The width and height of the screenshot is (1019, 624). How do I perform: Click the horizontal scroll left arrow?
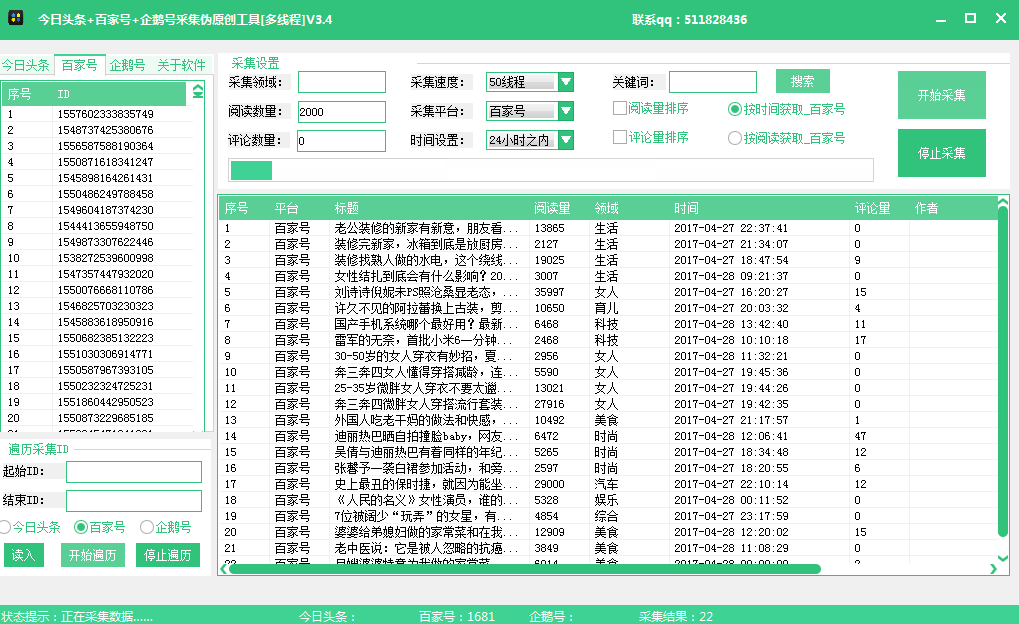pos(224,569)
